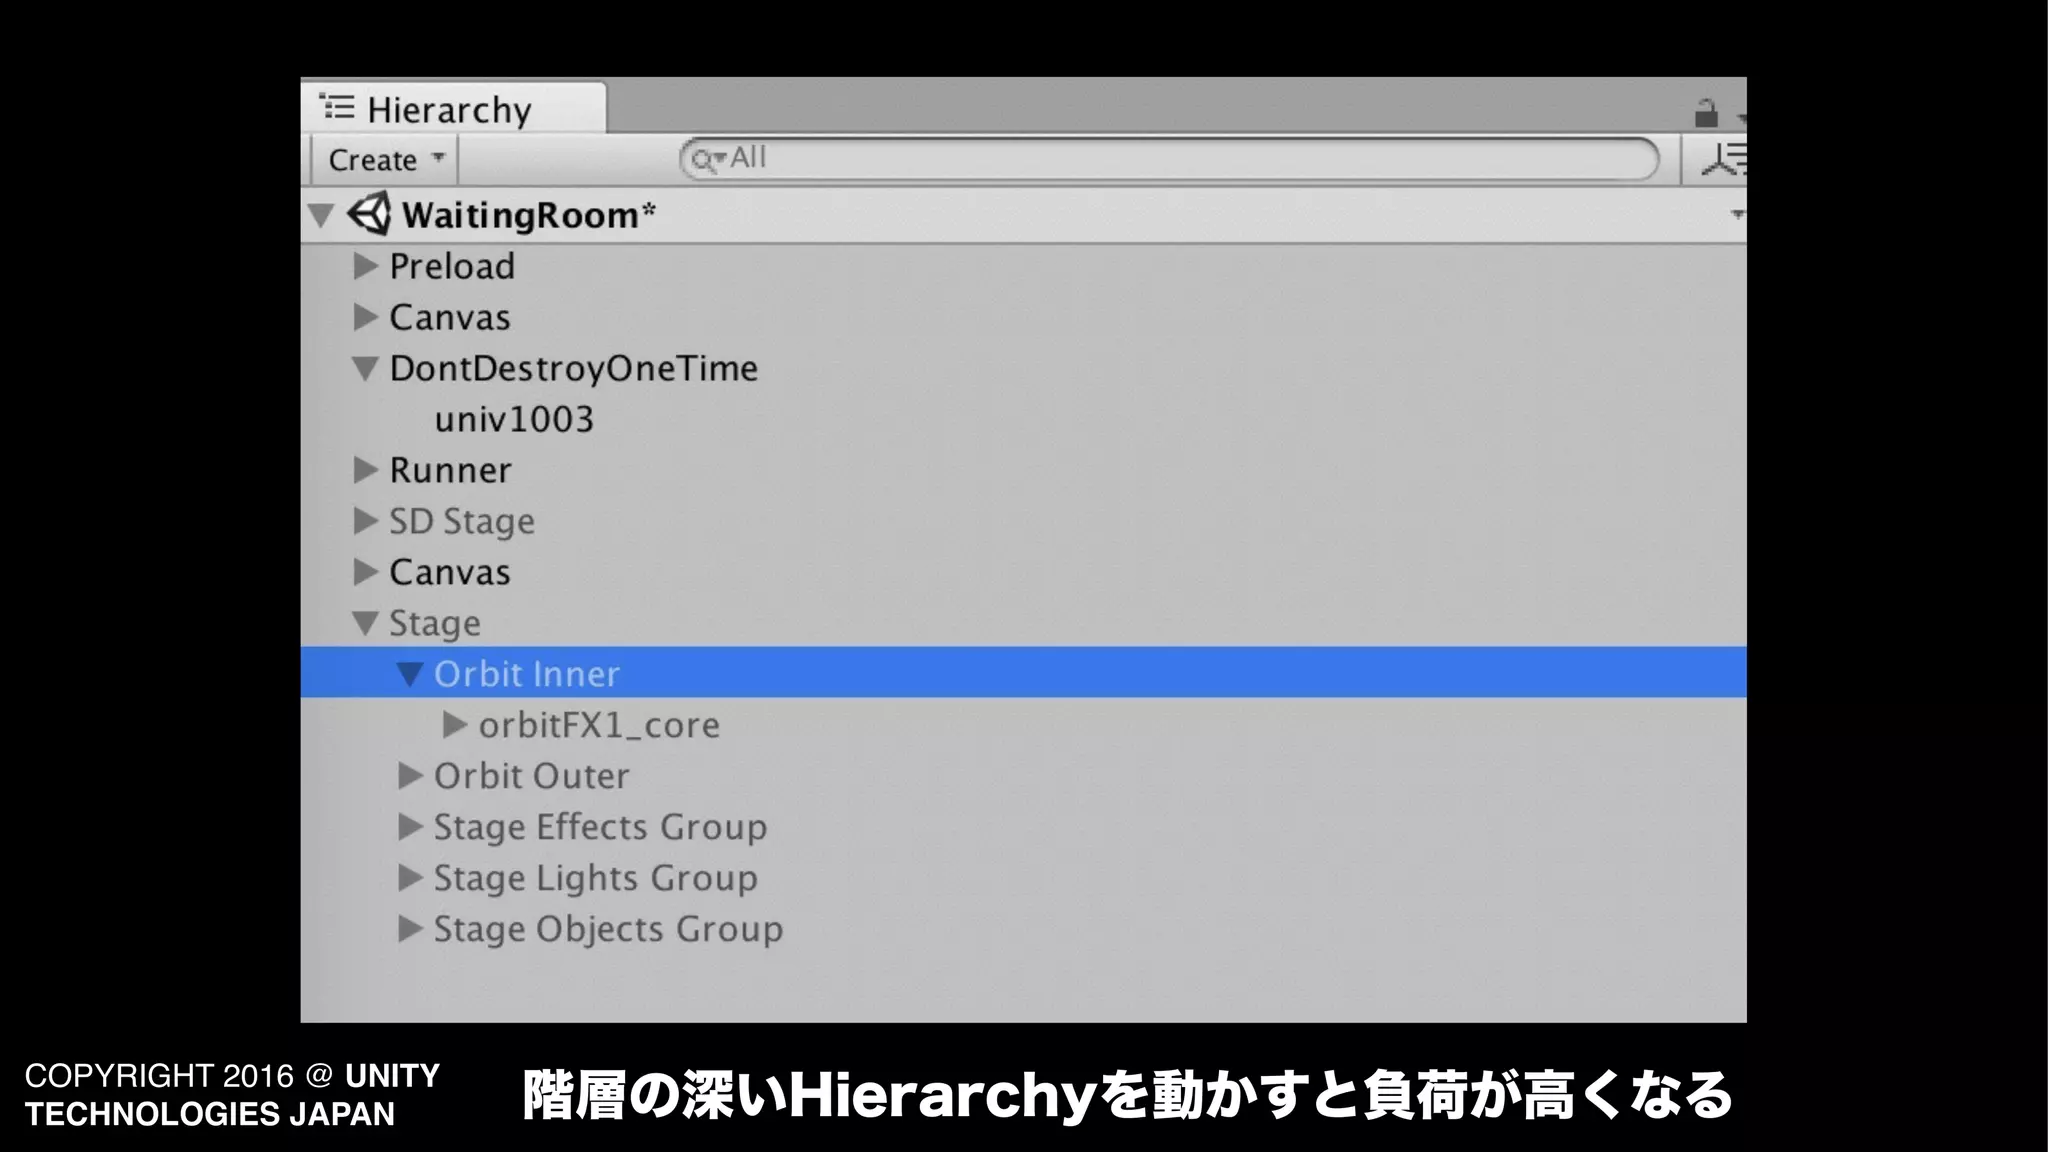Viewport: 2048px width, 1152px height.
Task: Select the Preload item
Action: [452, 267]
